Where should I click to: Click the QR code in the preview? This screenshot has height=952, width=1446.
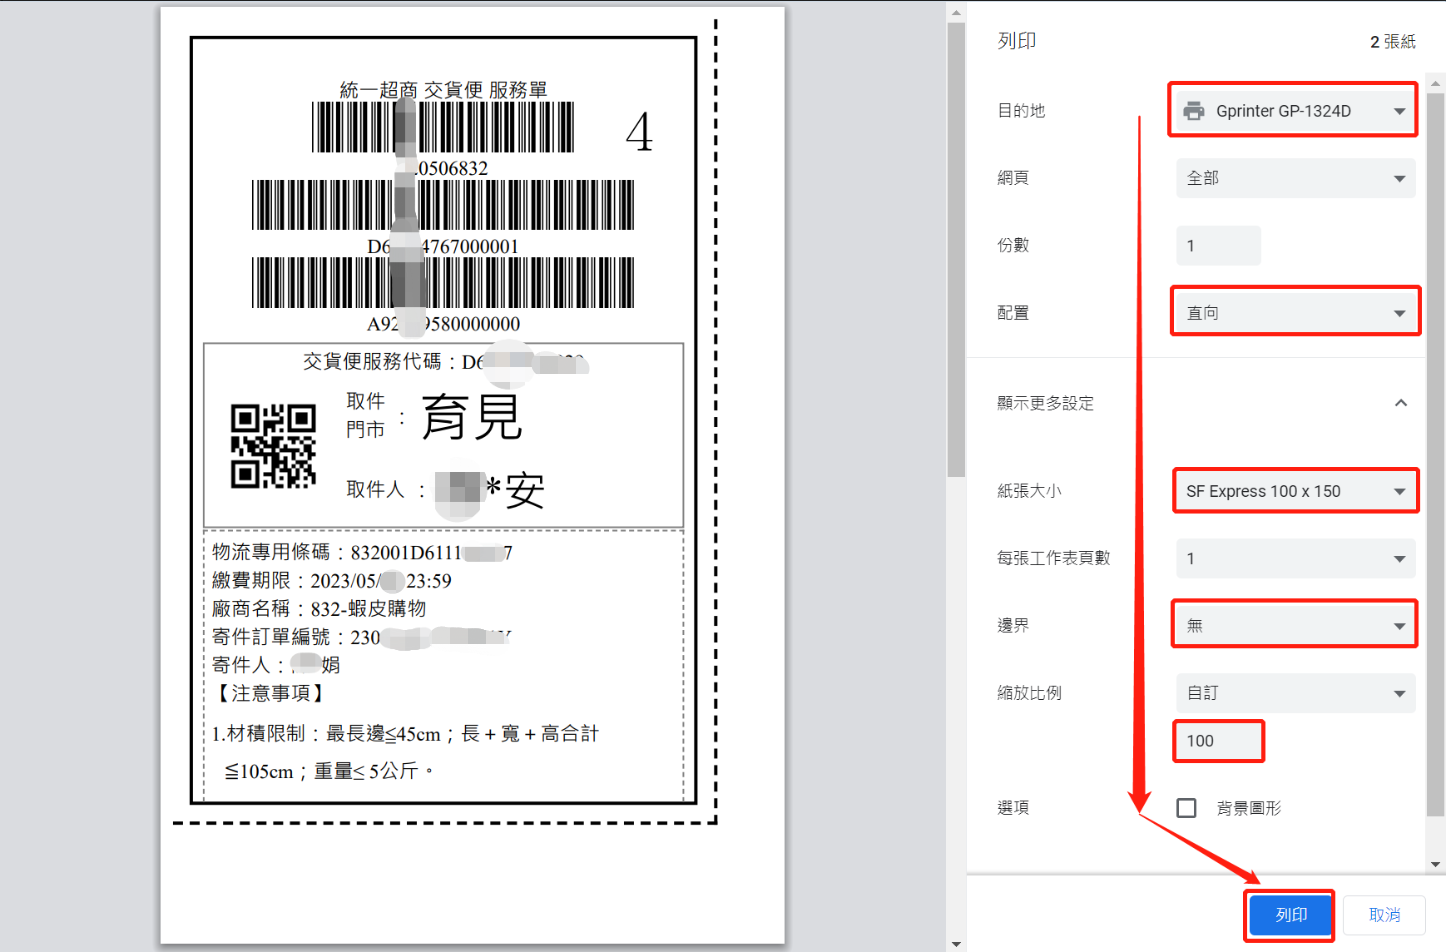(x=273, y=446)
